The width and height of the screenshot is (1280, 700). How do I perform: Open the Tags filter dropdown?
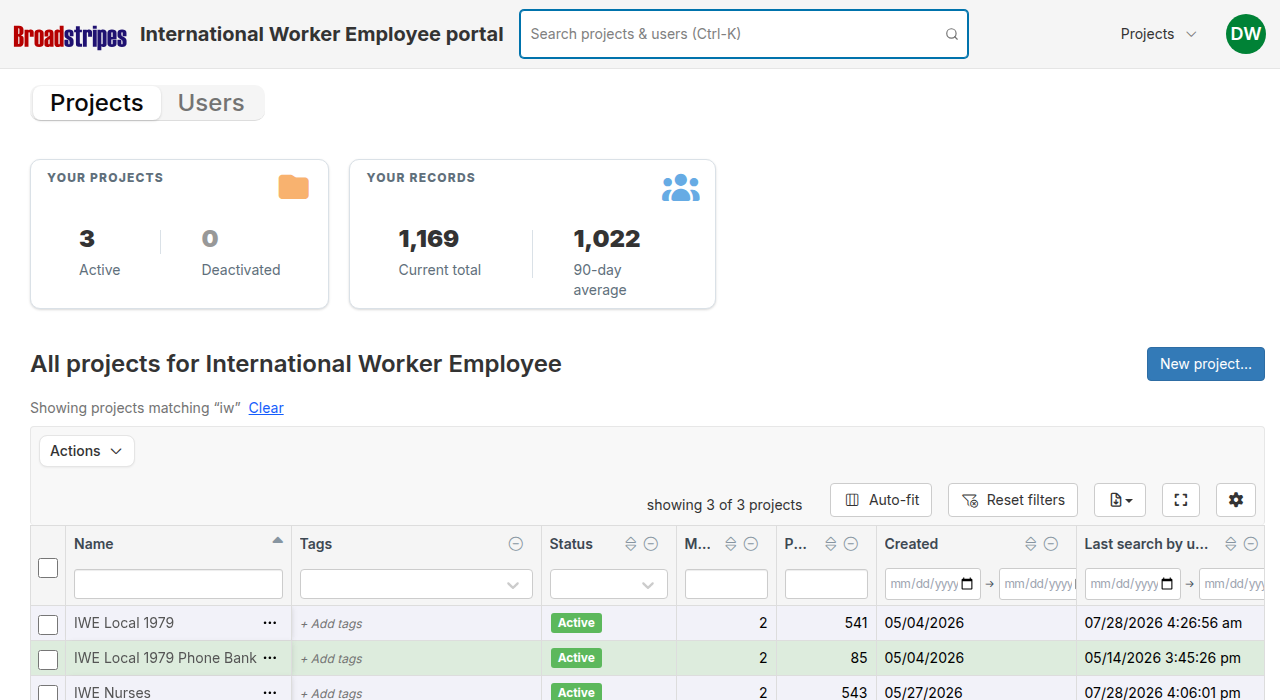(416, 584)
